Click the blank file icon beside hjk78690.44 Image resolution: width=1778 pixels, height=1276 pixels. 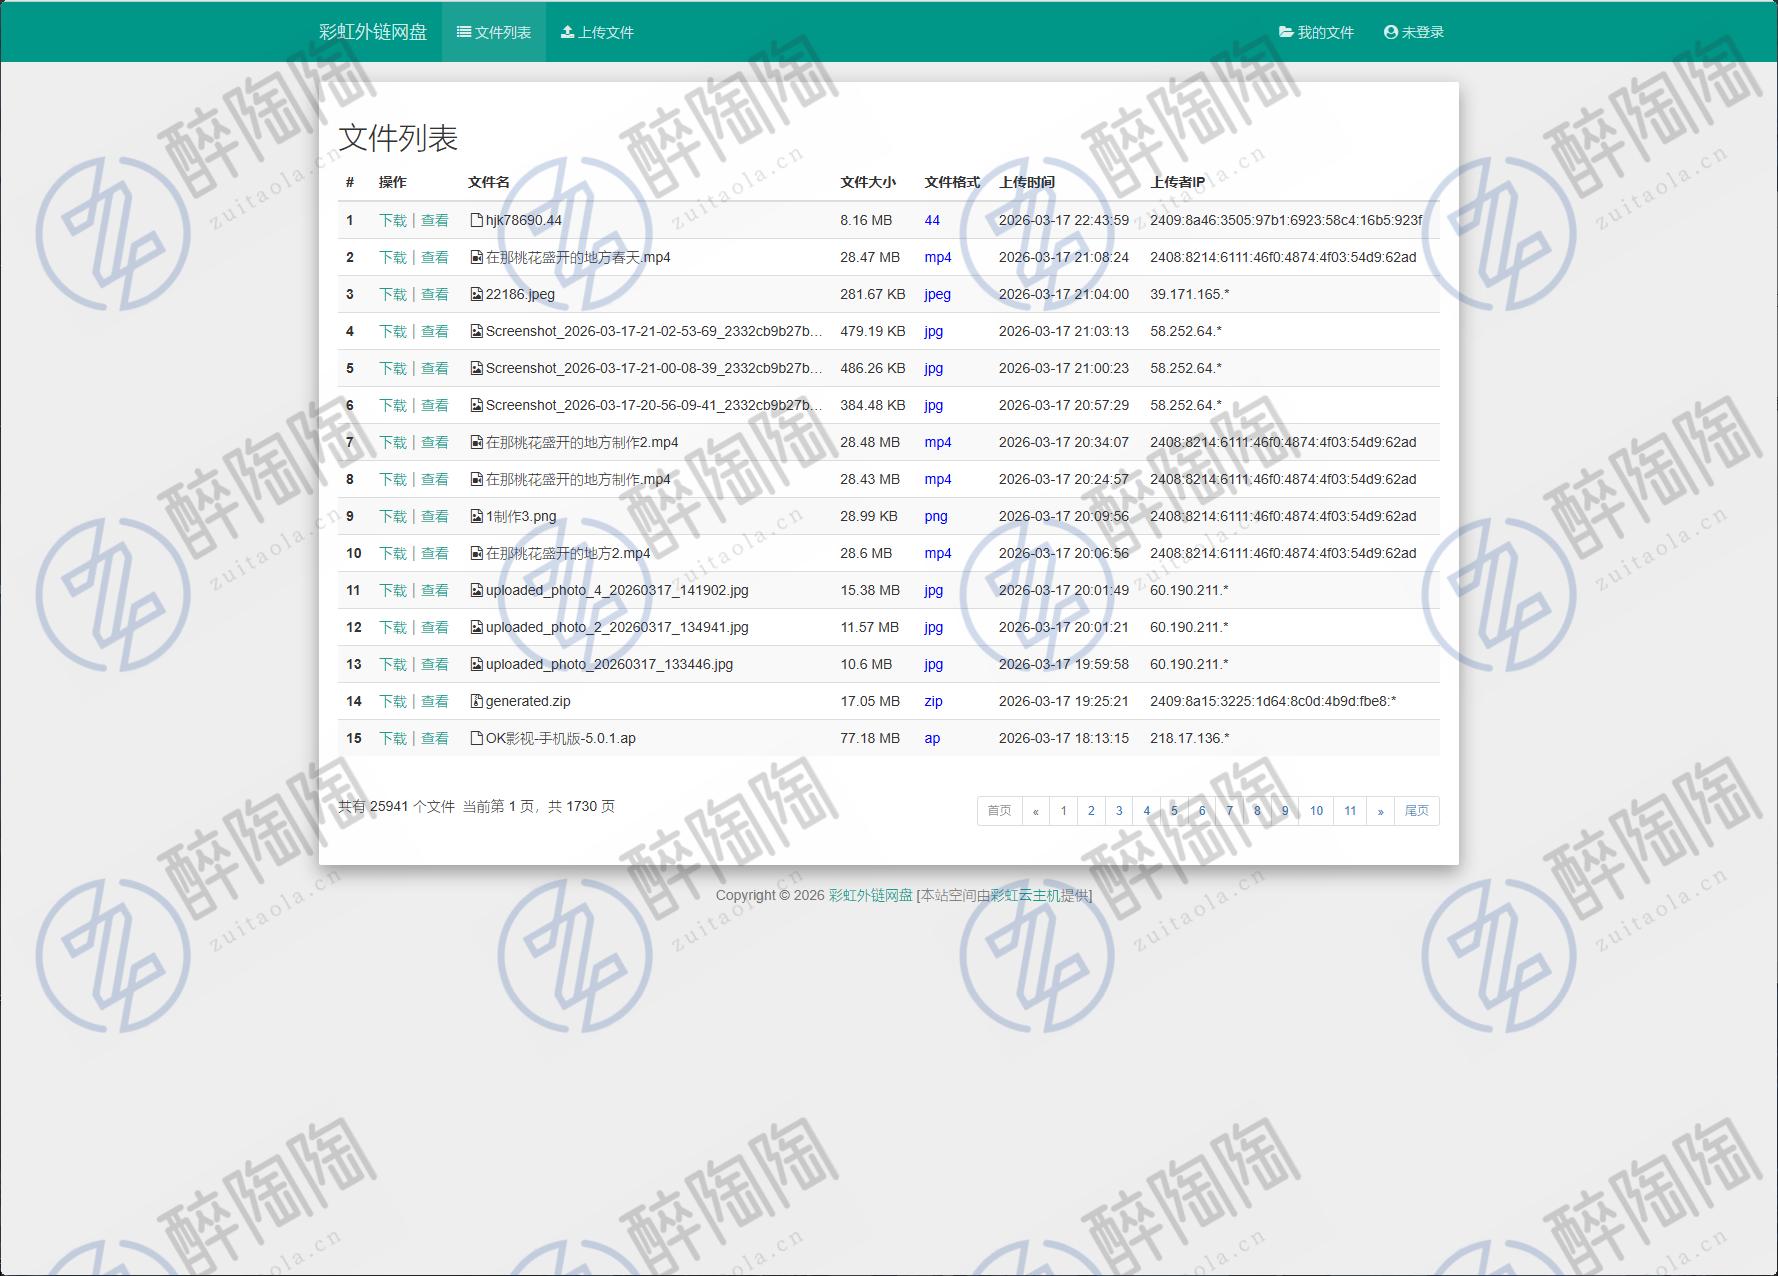point(476,220)
